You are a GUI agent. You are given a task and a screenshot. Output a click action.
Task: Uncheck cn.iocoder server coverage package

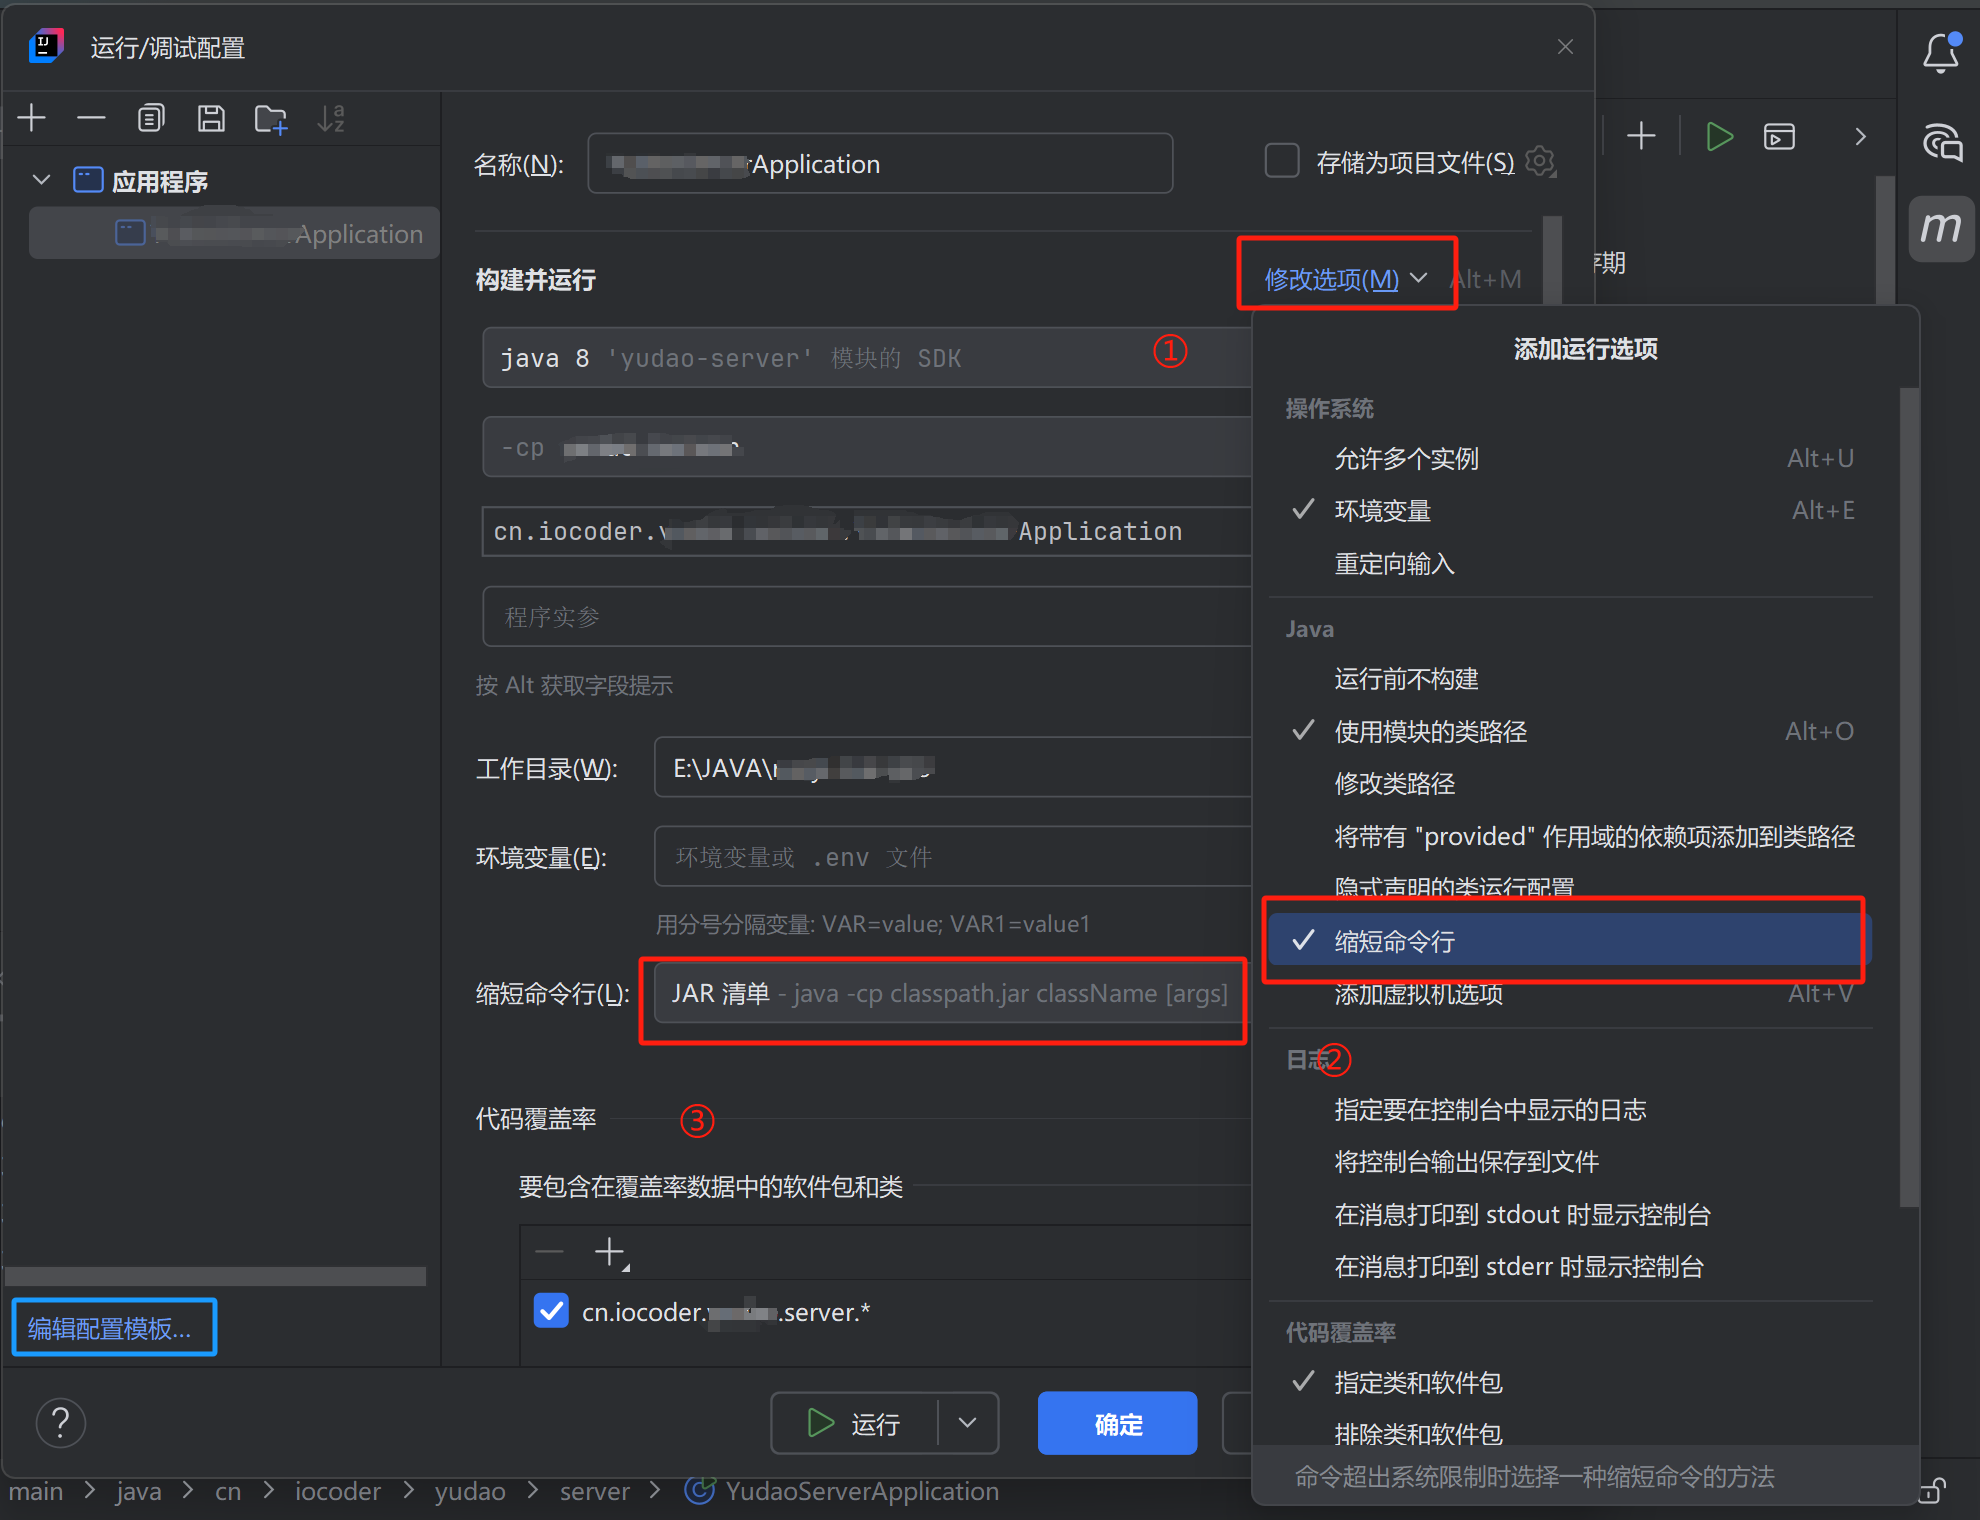click(x=551, y=1311)
